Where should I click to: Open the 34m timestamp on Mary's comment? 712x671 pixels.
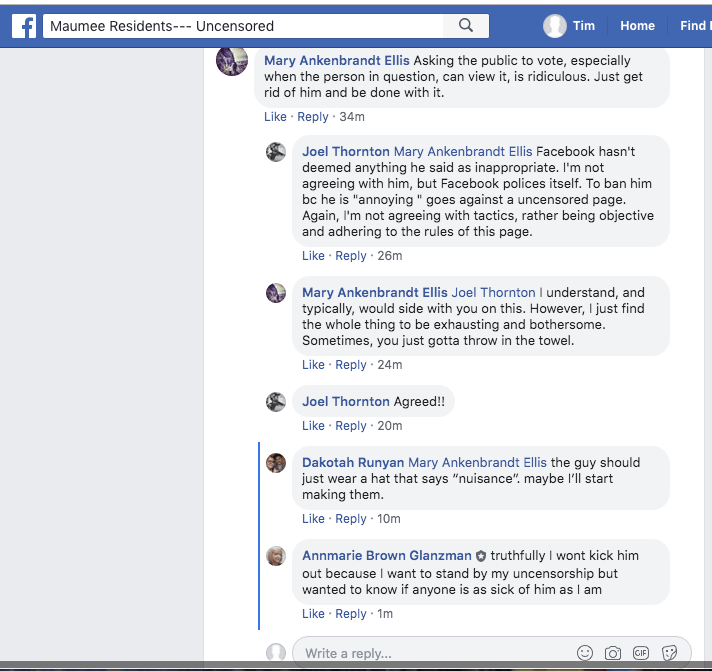click(352, 117)
